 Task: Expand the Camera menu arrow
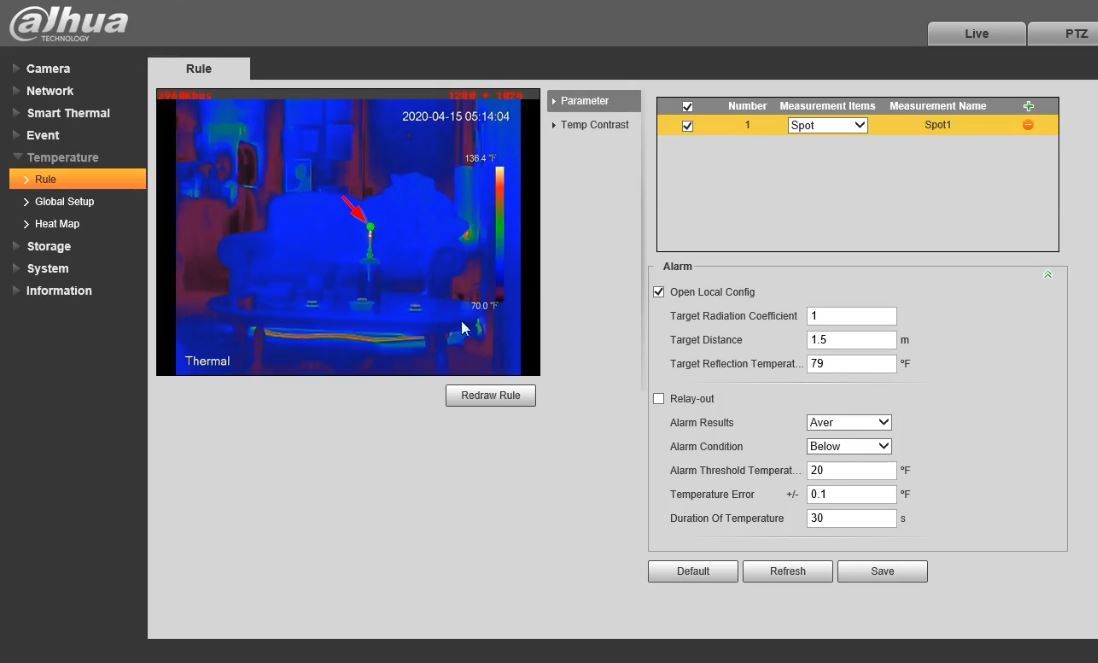16,69
